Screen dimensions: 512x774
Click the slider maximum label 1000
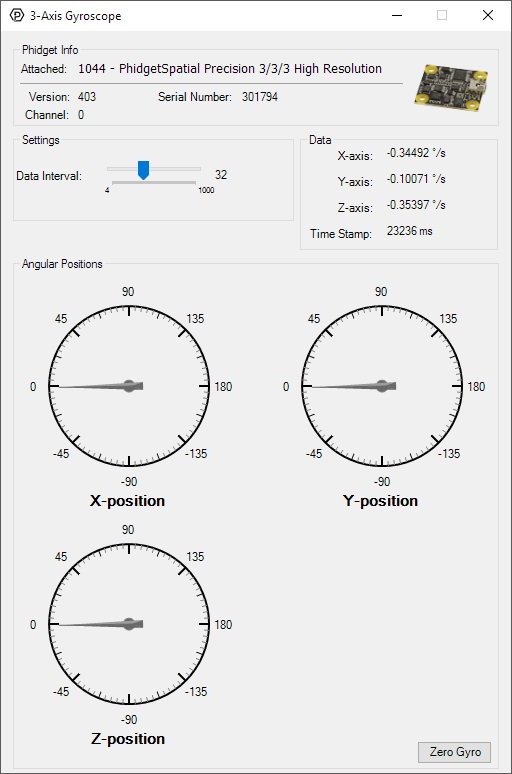point(206,190)
